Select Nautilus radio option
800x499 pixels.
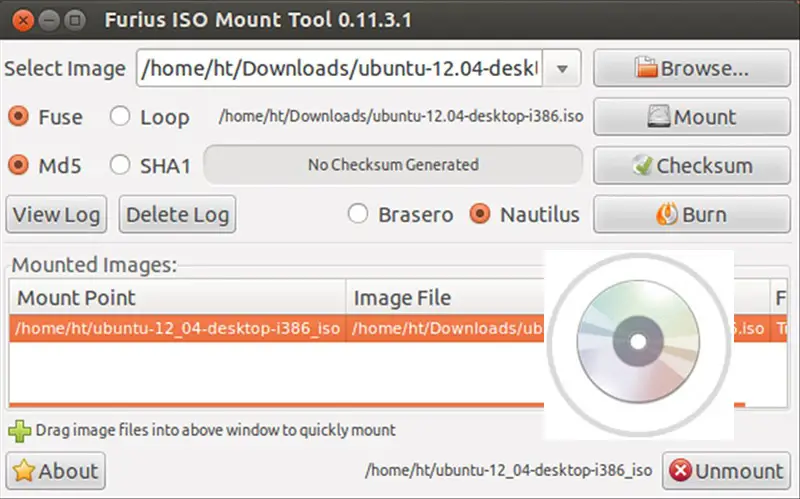point(481,214)
